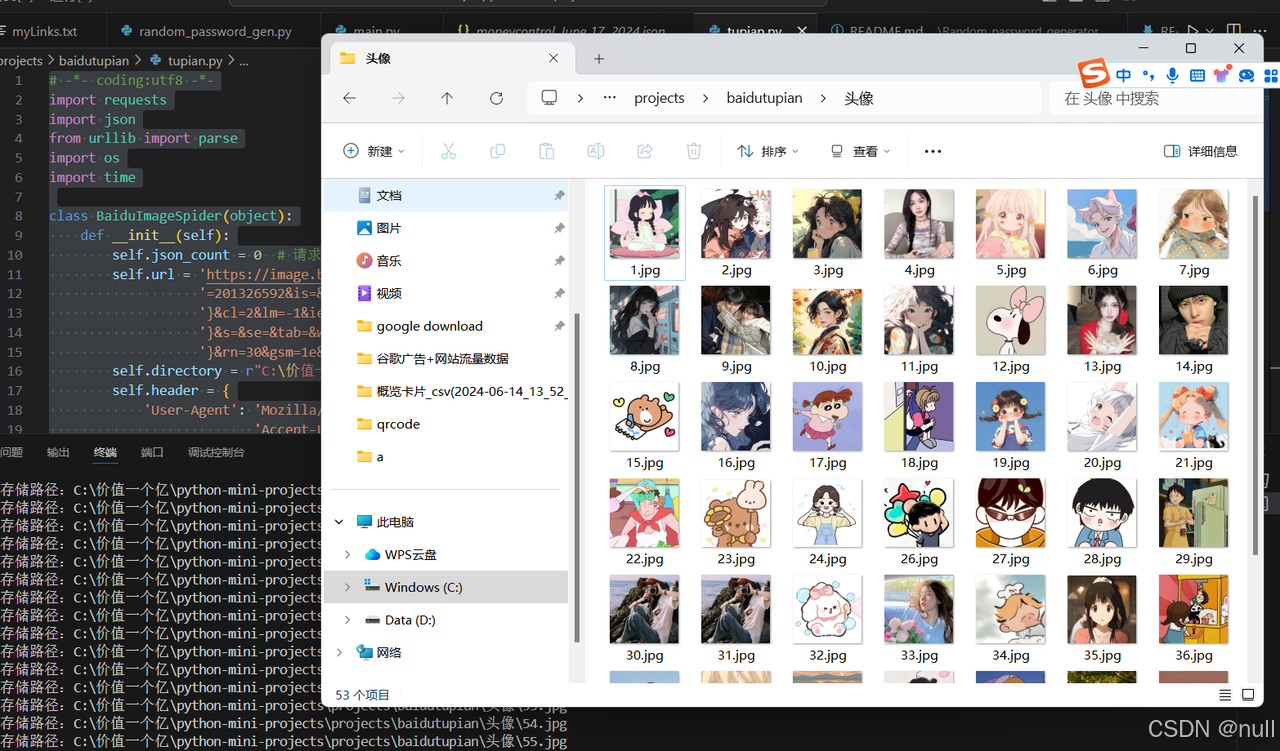Select thumbnail 12.jpg Snoopy image

click(1011, 330)
